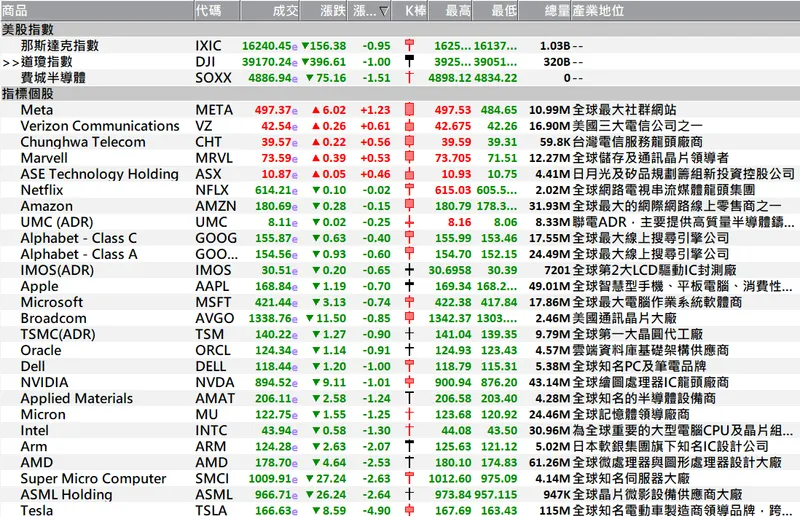Click Broadcom's AVGO ticker code

click(x=215, y=318)
